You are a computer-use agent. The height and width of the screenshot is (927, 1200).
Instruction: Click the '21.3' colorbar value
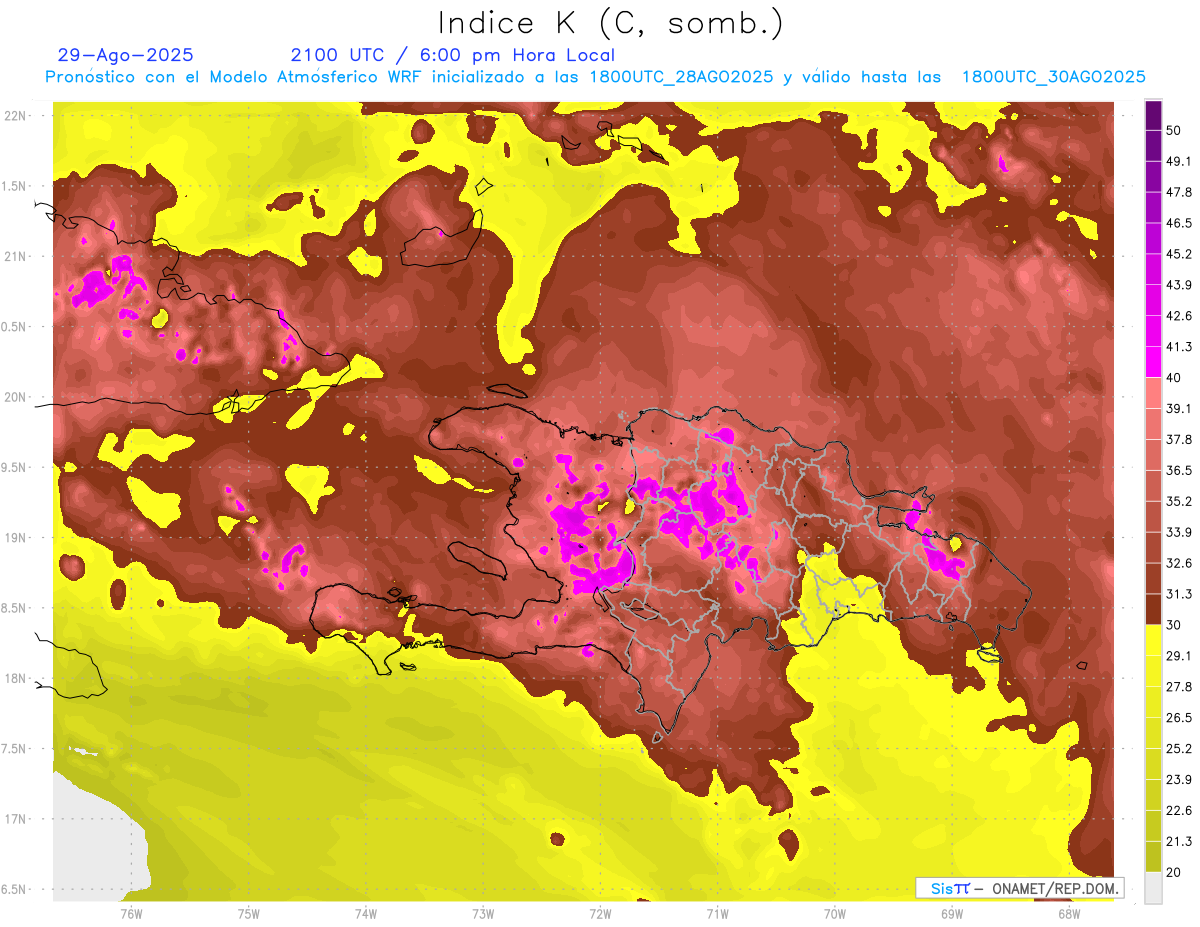coord(1179,842)
